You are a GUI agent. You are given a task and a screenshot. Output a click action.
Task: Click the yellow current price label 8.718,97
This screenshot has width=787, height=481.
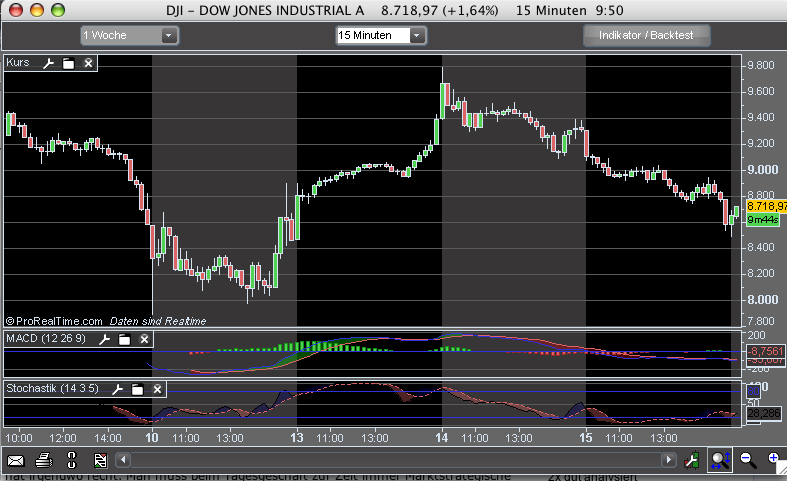[766, 206]
